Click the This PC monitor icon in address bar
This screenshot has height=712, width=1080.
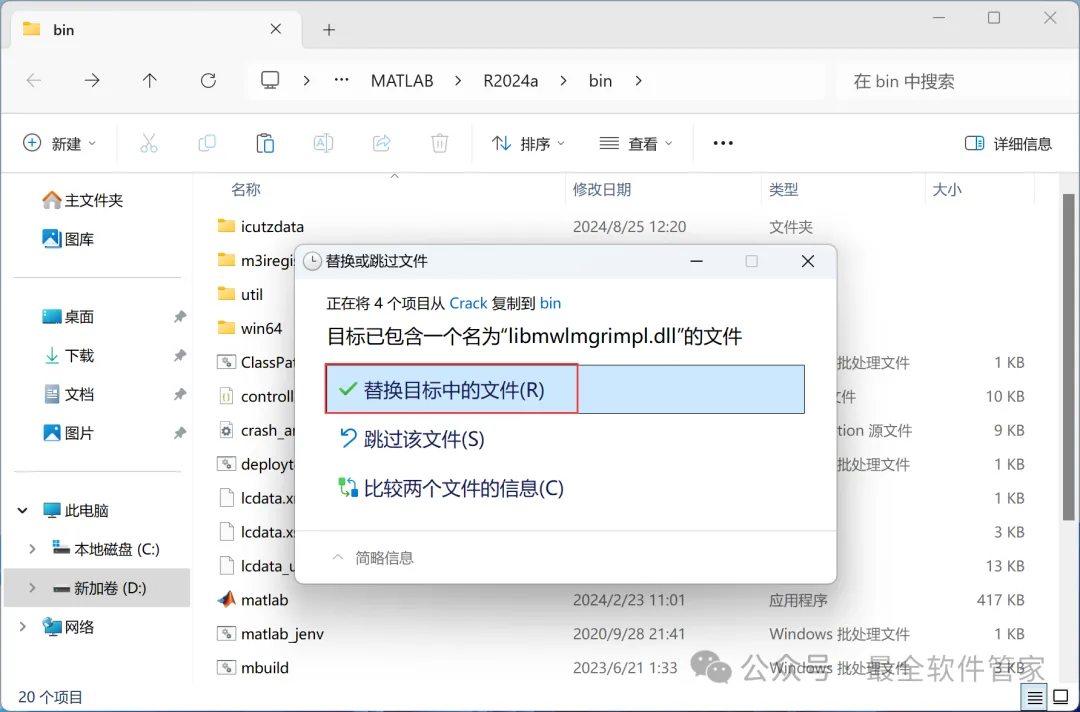(x=270, y=81)
